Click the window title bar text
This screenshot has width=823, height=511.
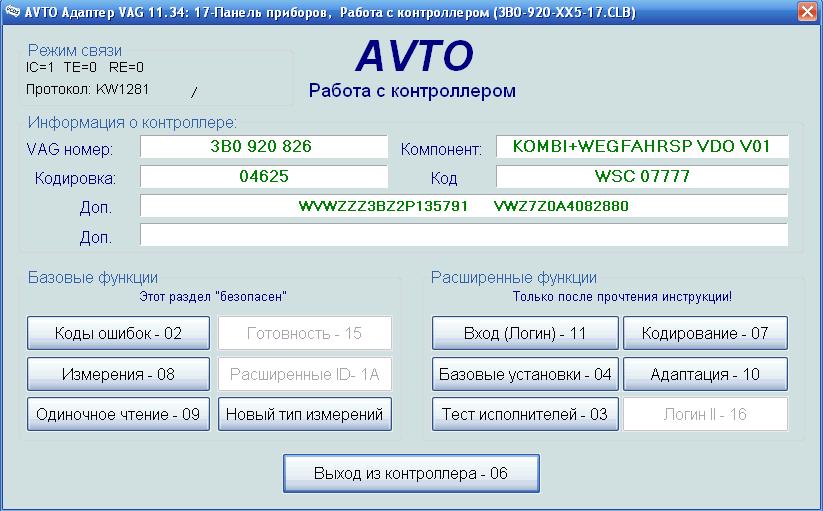tap(330, 12)
